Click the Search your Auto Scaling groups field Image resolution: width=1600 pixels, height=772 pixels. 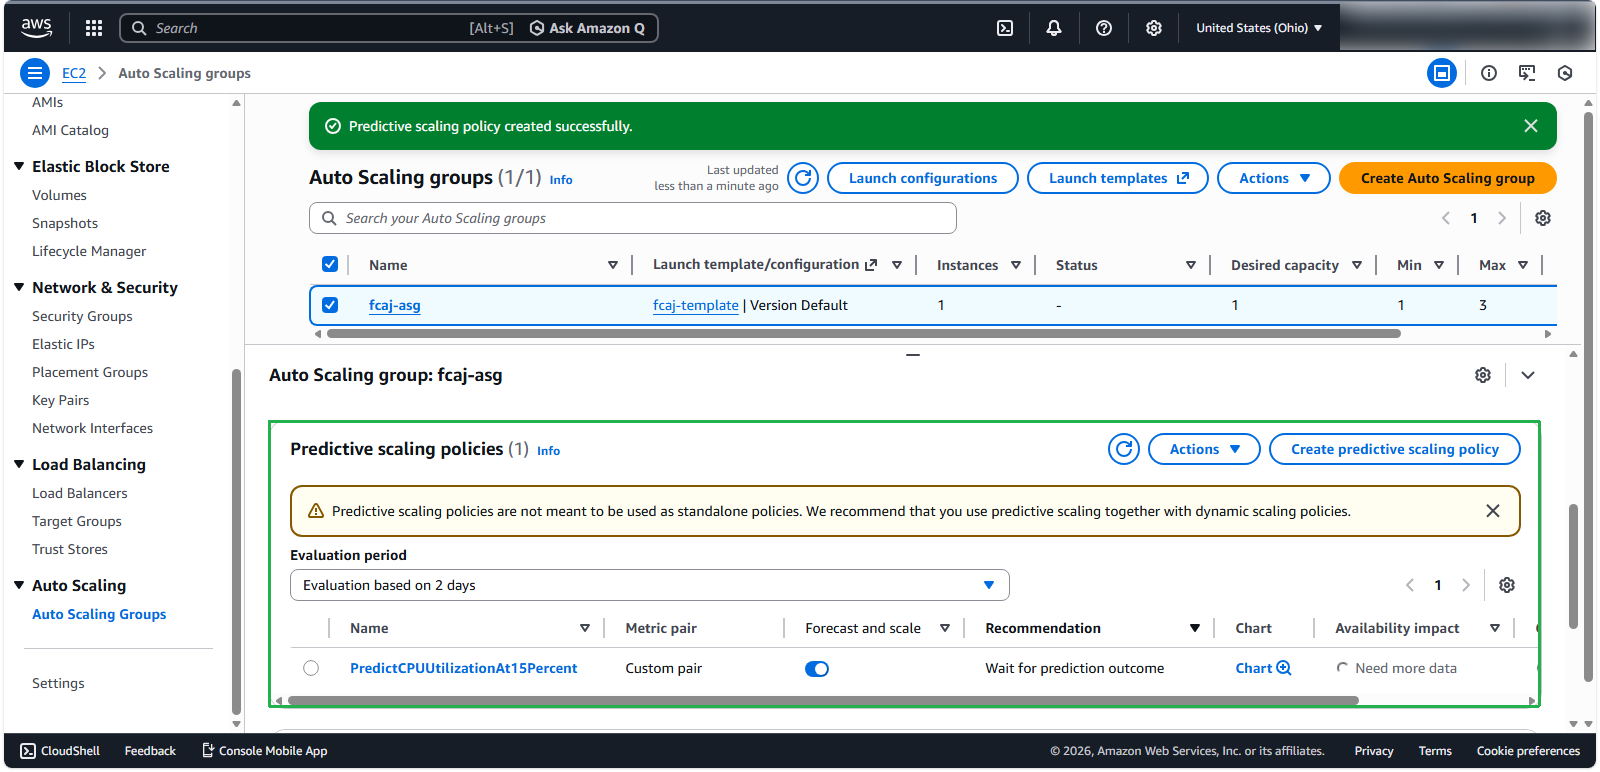(x=633, y=218)
